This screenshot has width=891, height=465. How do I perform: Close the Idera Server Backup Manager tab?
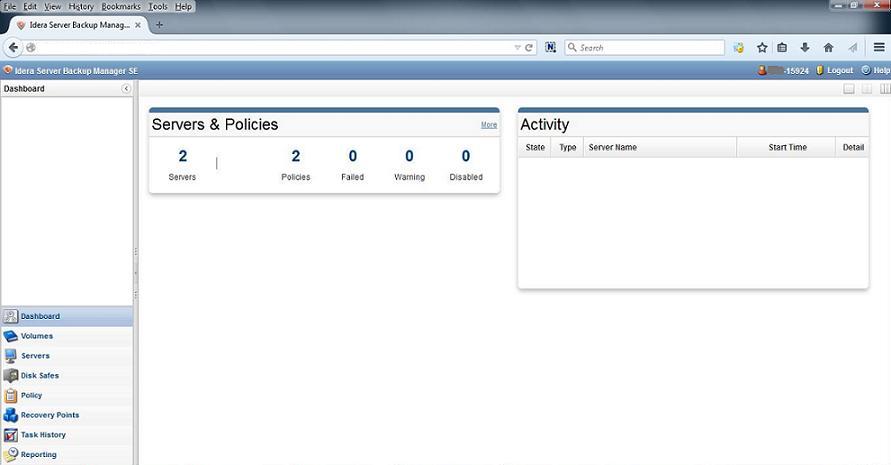tap(138, 25)
